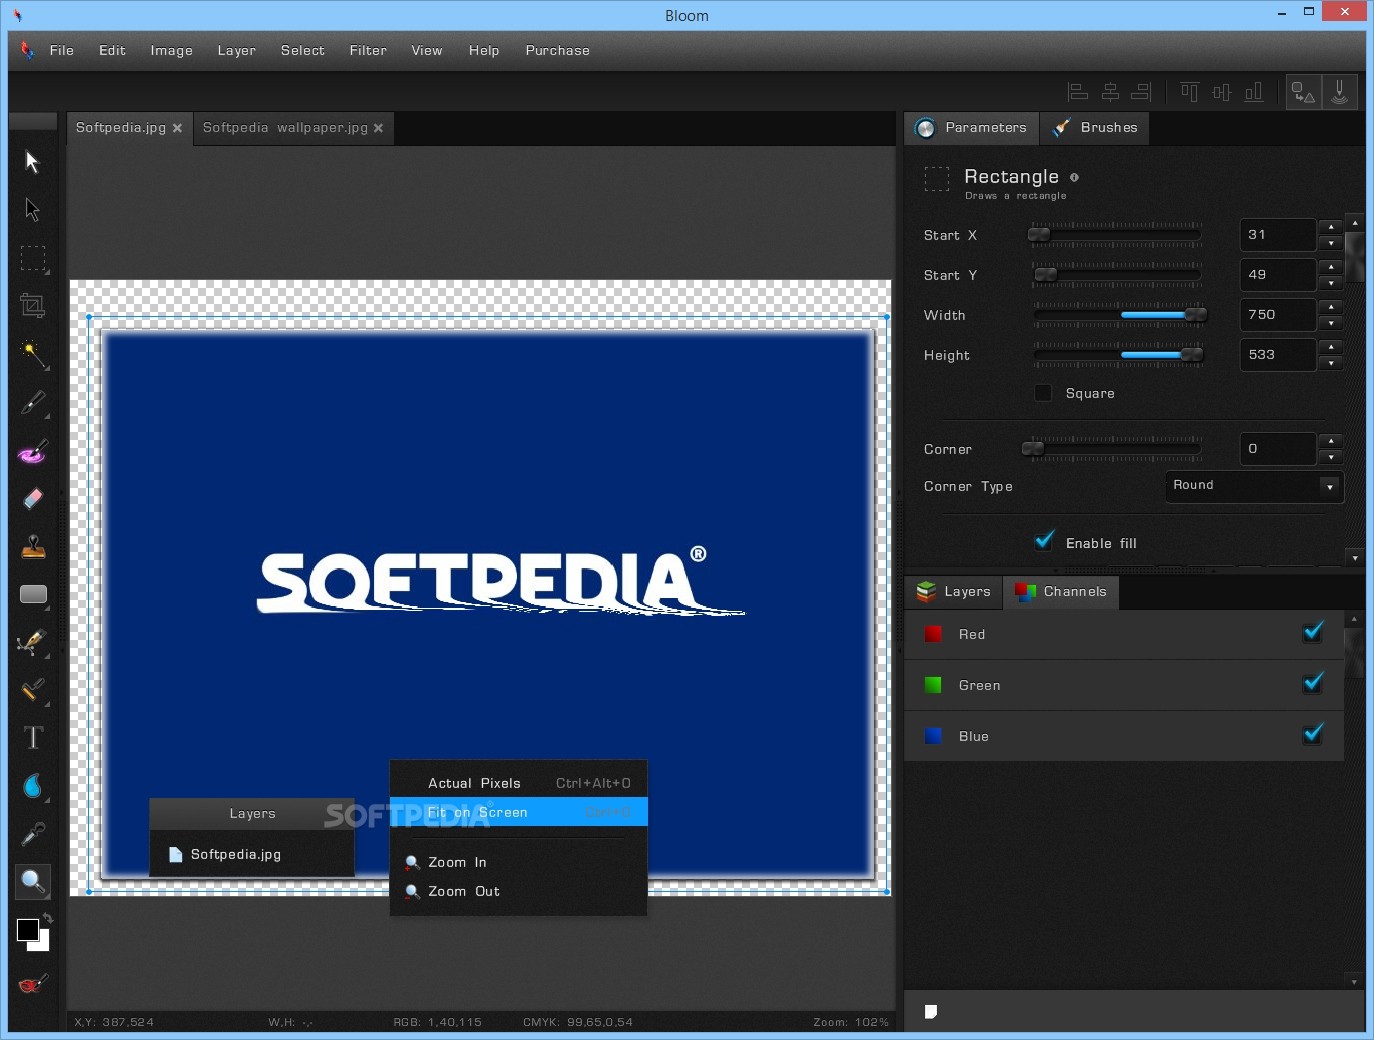Pick the rectangle shape tool
The image size is (1374, 1040).
click(x=33, y=594)
